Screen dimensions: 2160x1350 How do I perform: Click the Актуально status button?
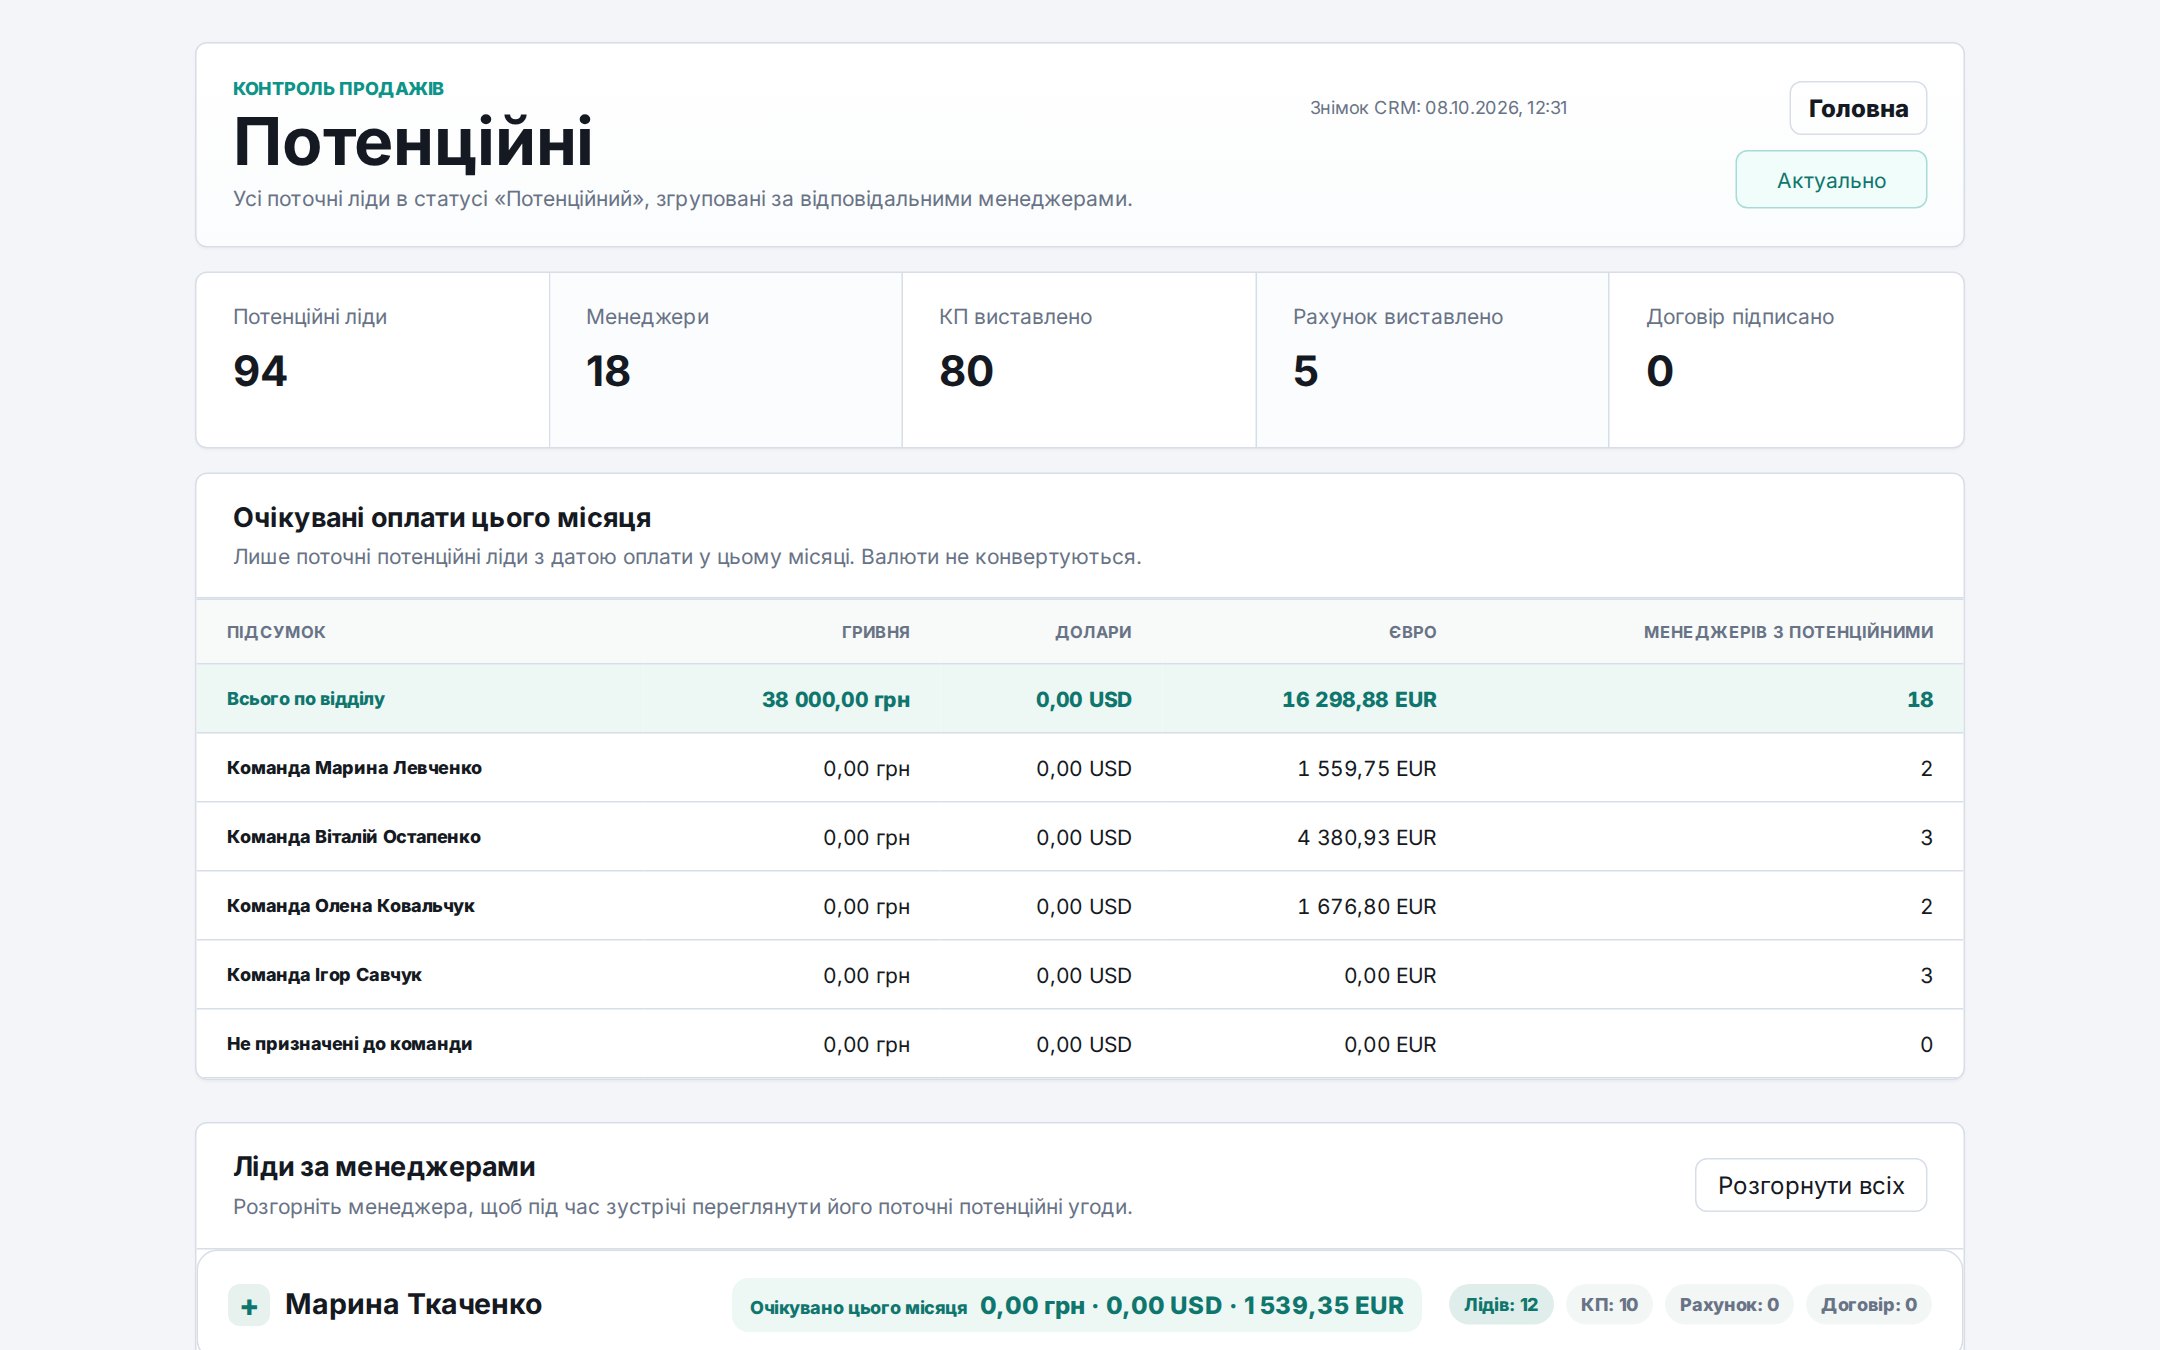tap(1831, 180)
